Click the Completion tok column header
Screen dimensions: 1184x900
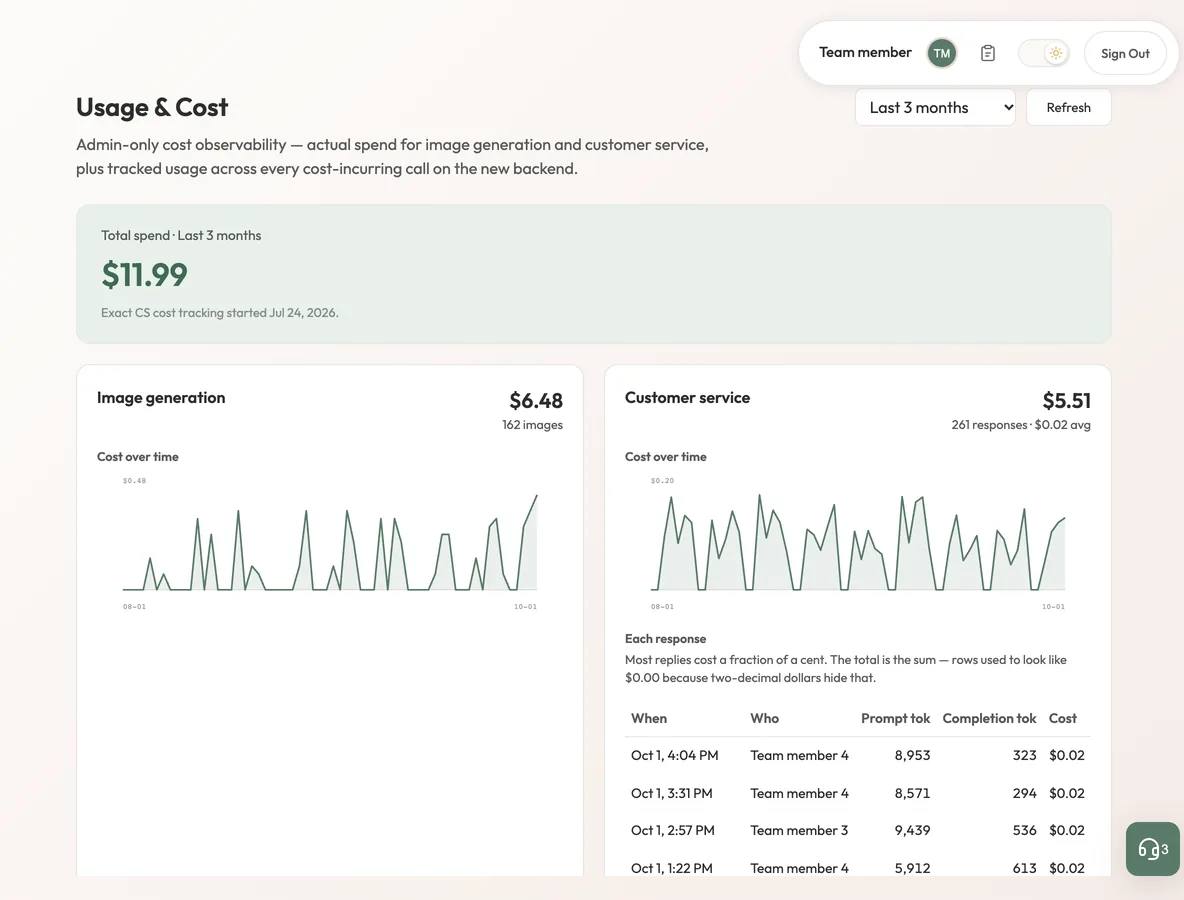[x=989, y=718]
